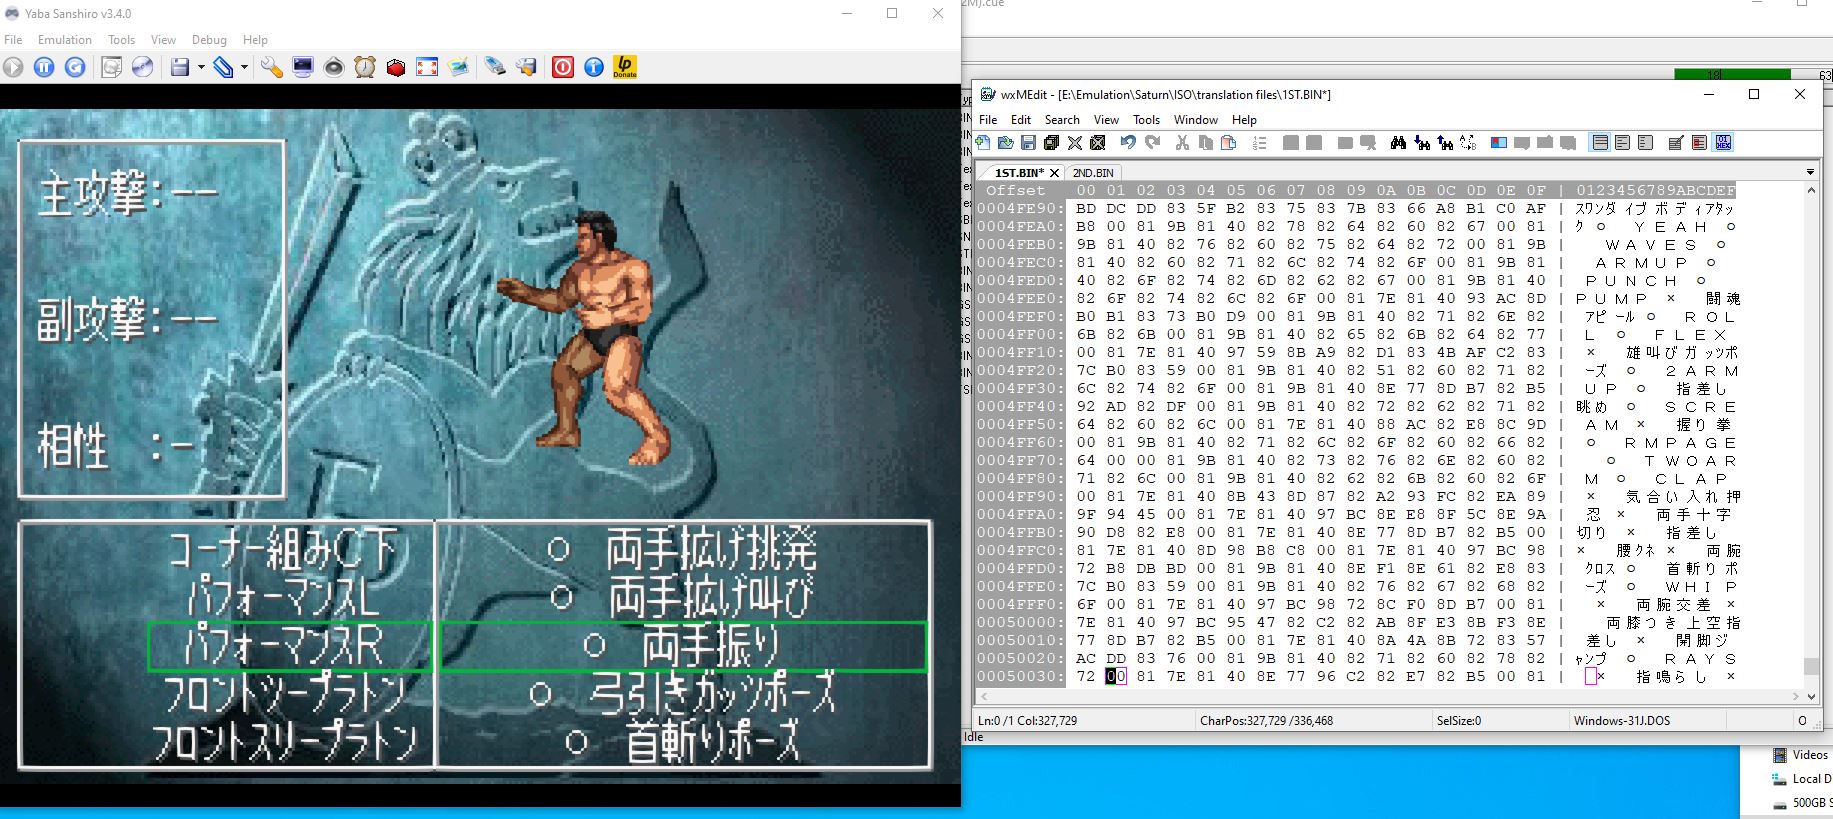Click Open File icon in wxMEdit

point(1005,143)
